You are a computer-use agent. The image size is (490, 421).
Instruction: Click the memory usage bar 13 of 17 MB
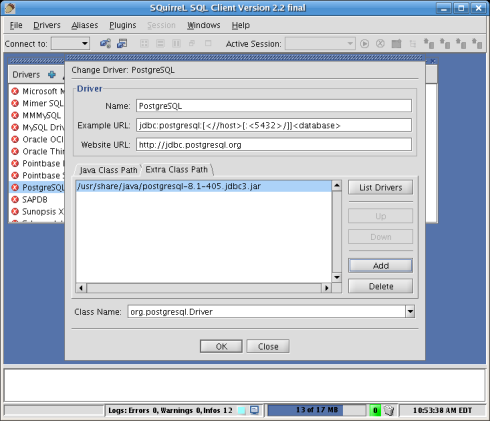[x=317, y=410]
